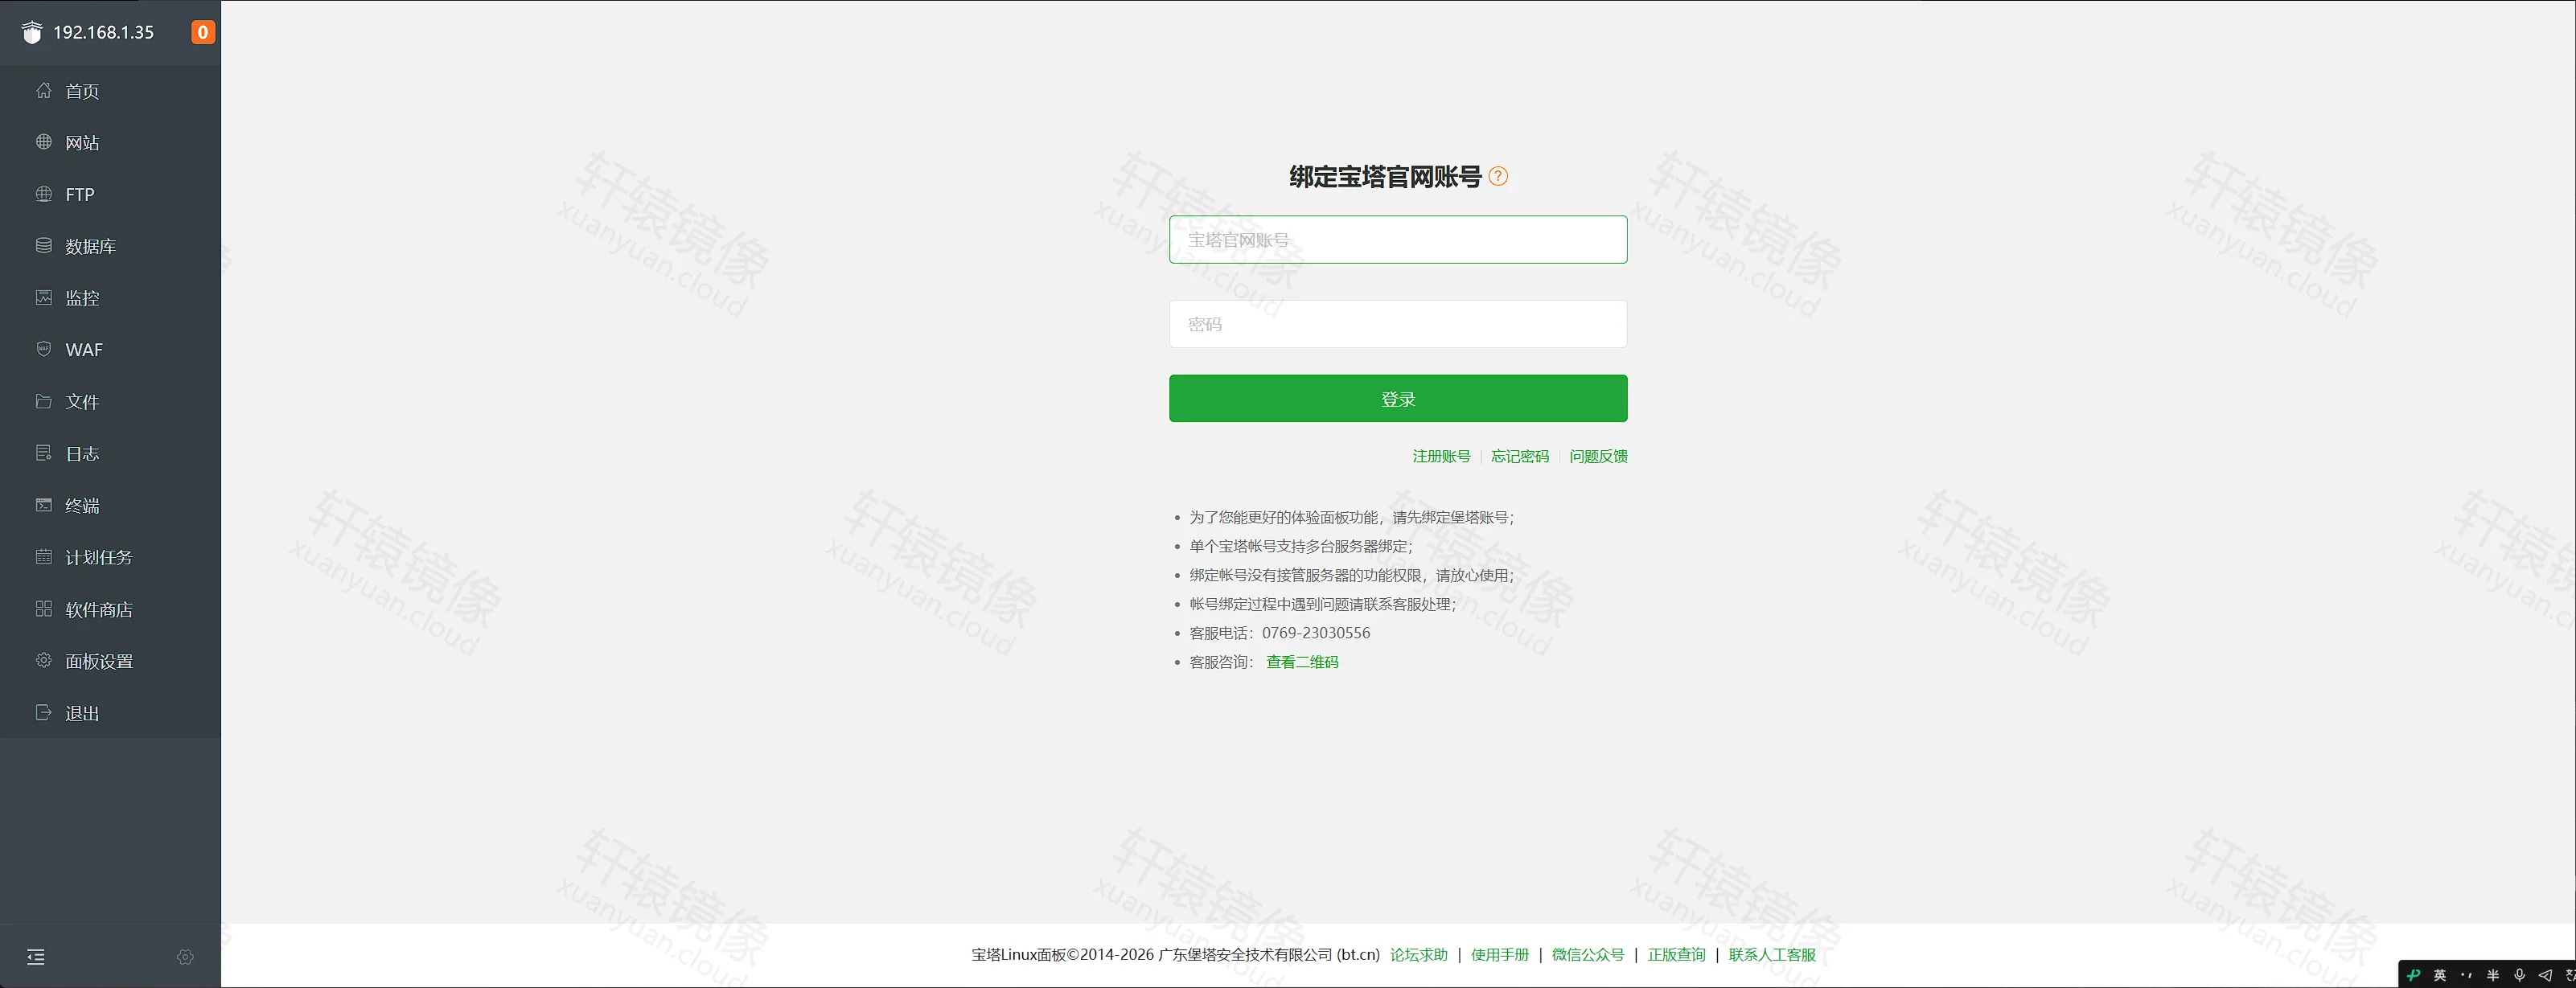Click the 联系人工客服 footer link
2576x988 pixels.
click(1772, 955)
